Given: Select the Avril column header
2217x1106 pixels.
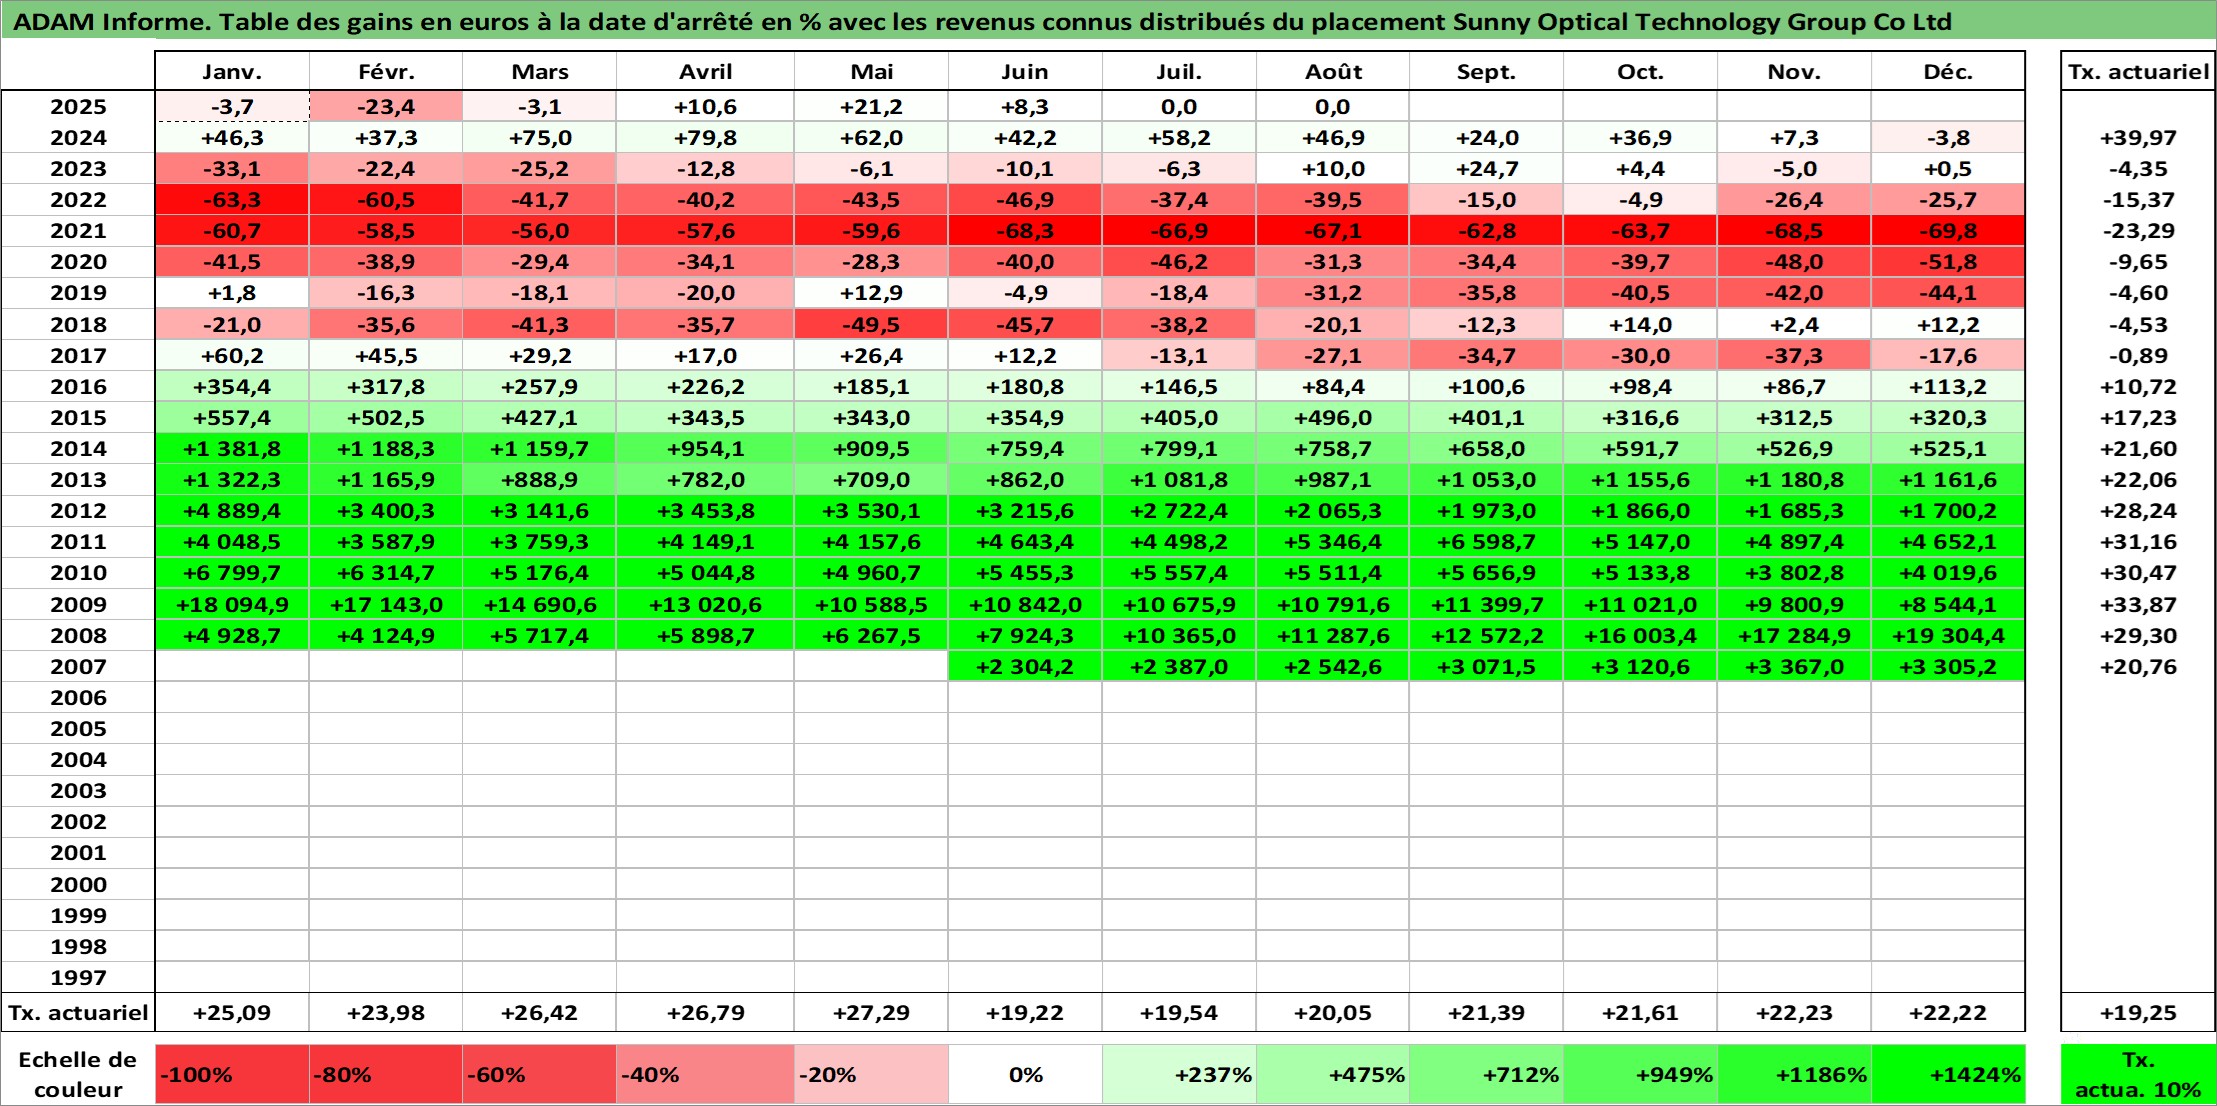Looking at the screenshot, I should 706,71.
